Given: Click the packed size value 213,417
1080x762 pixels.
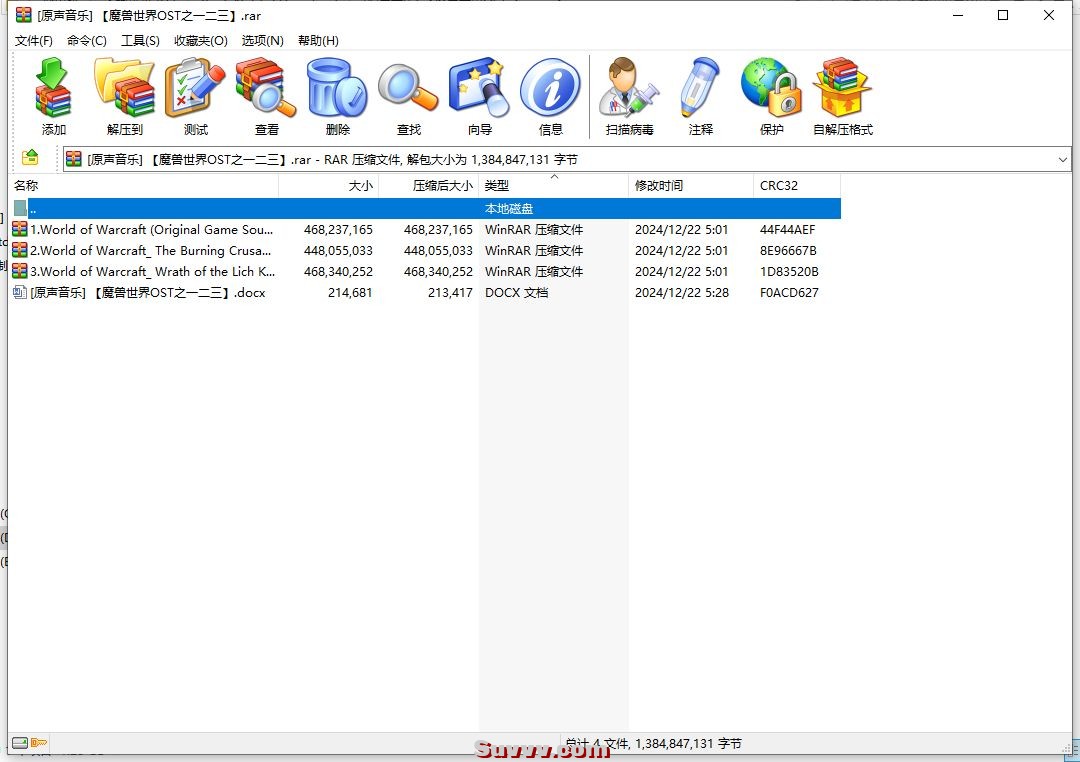Looking at the screenshot, I should click(x=450, y=292).
